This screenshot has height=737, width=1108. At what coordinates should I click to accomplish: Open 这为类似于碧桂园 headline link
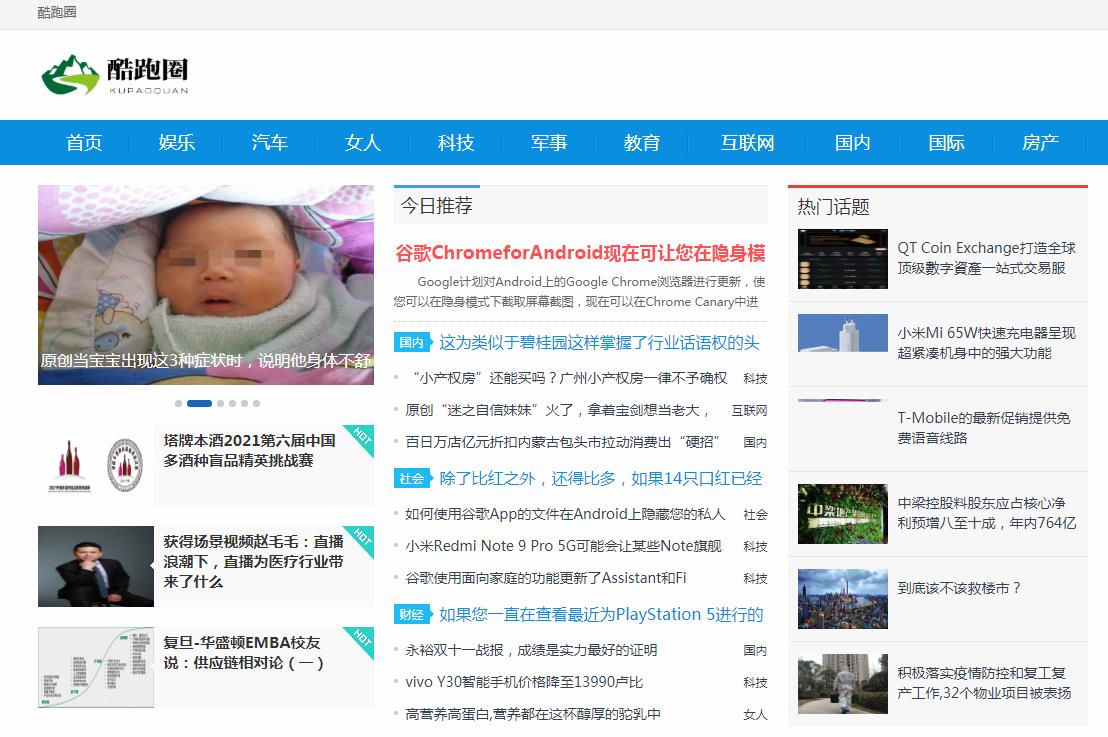coord(599,343)
